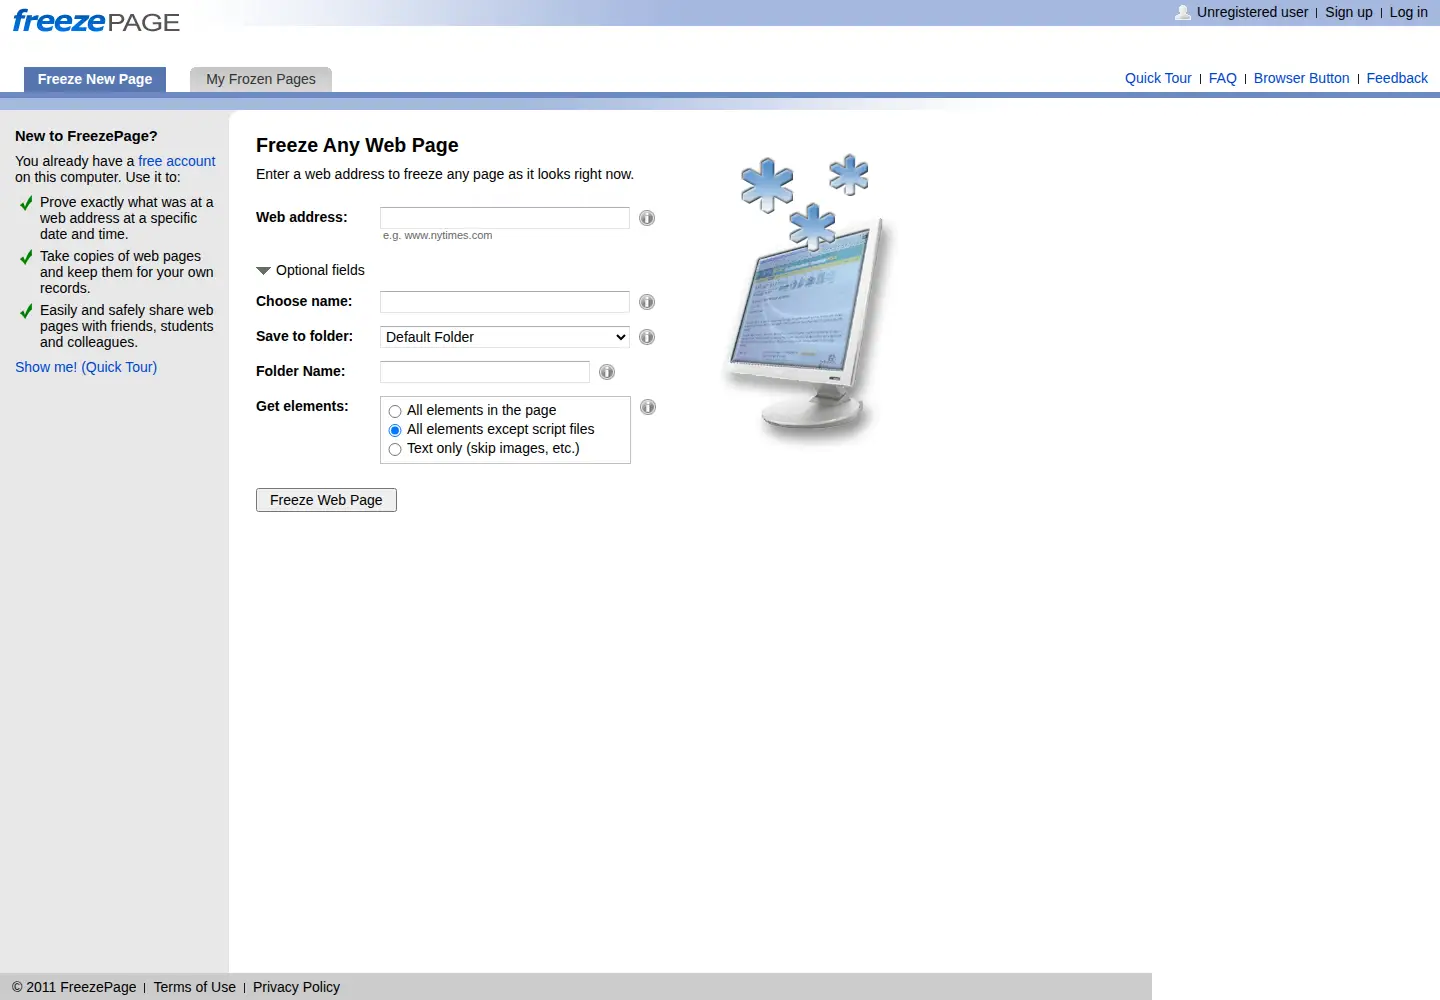The width and height of the screenshot is (1440, 1000).
Task: Focus the Choose name input field
Action: click(x=505, y=302)
